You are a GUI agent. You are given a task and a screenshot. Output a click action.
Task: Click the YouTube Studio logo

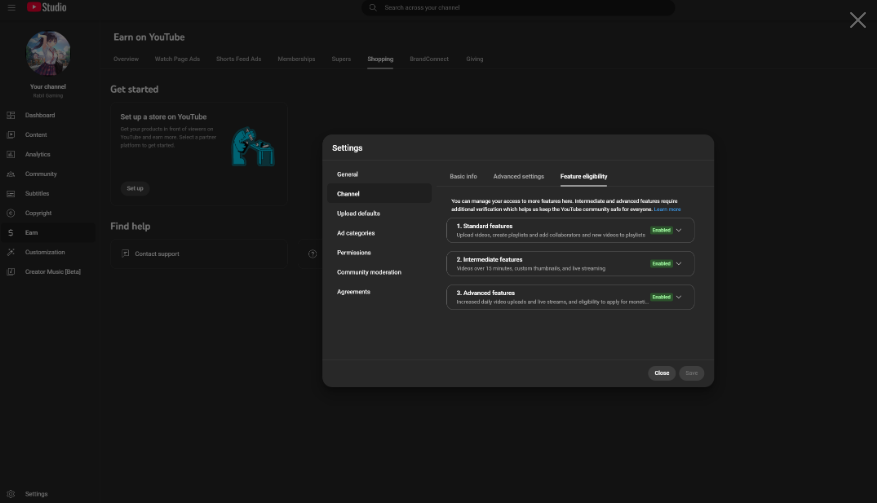pyautogui.click(x=46, y=7)
